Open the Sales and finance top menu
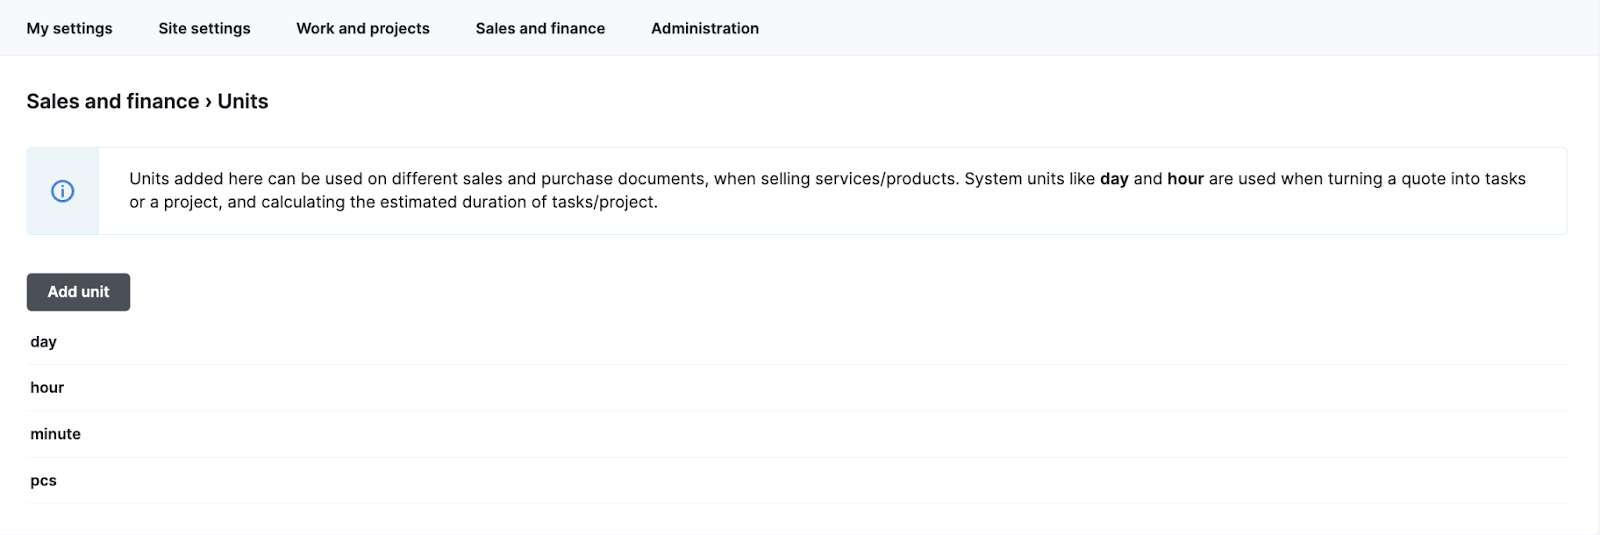This screenshot has height=535, width=1600. (540, 28)
